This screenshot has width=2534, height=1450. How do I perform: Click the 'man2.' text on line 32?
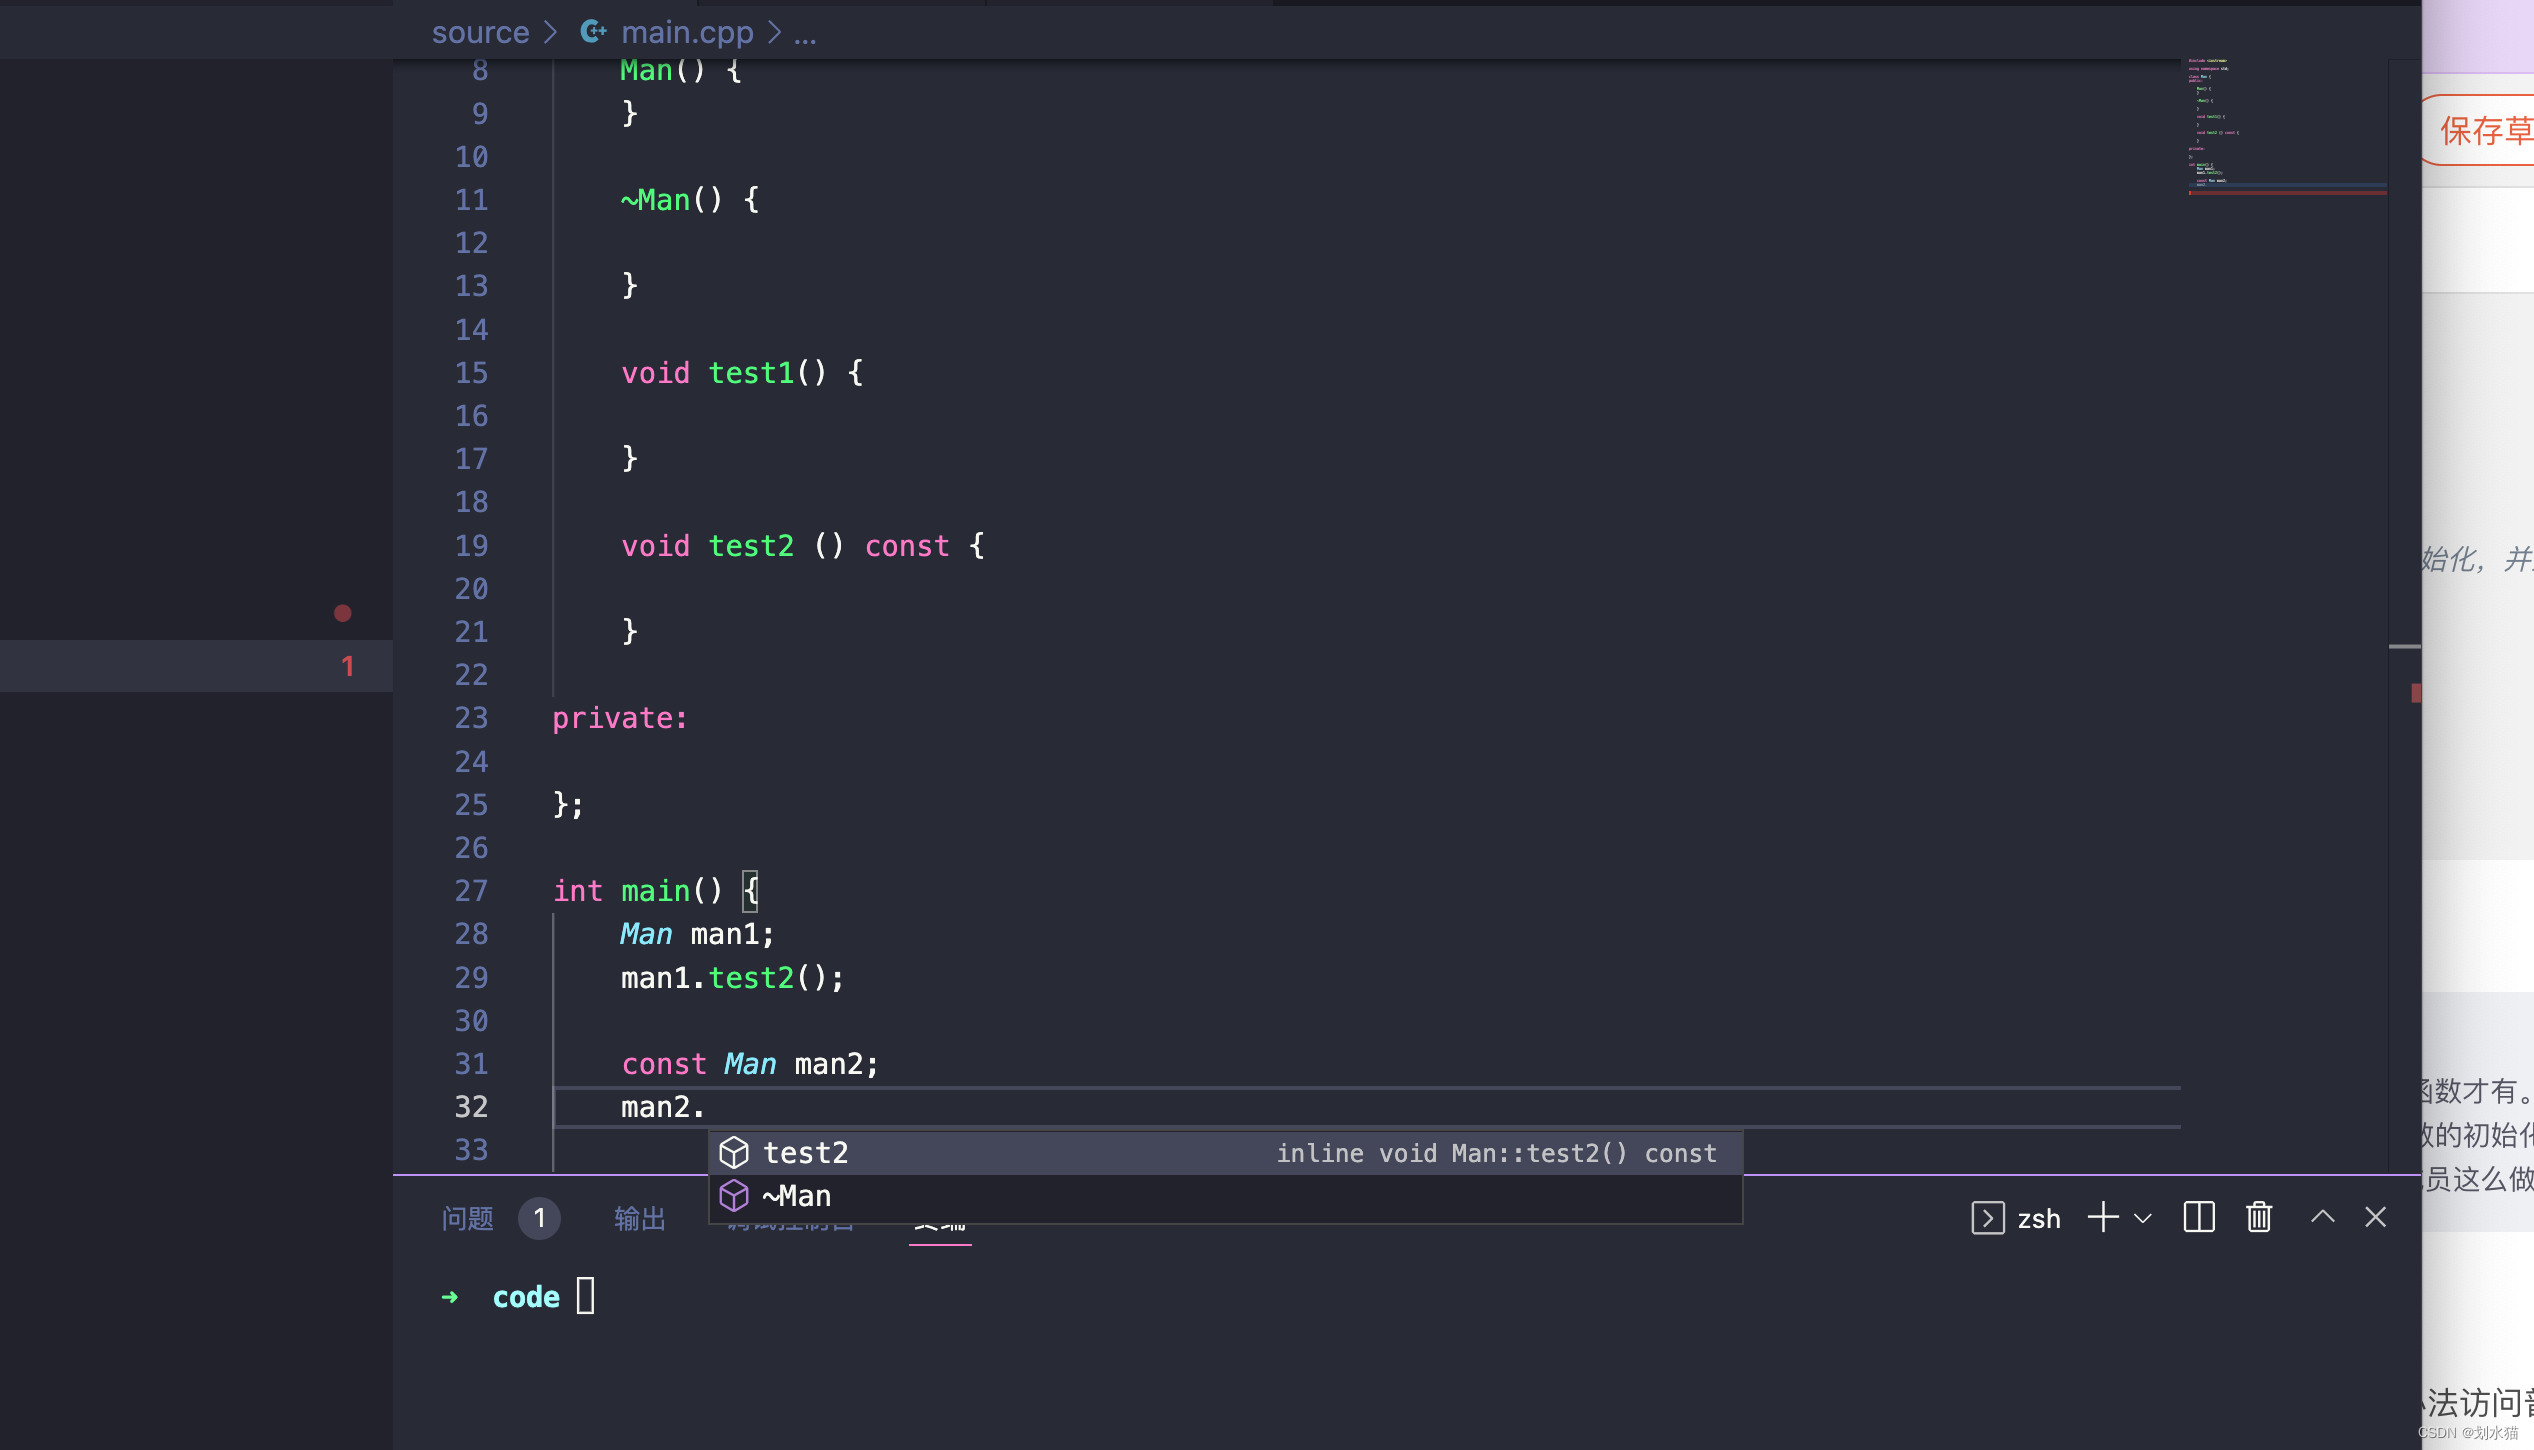click(662, 1107)
